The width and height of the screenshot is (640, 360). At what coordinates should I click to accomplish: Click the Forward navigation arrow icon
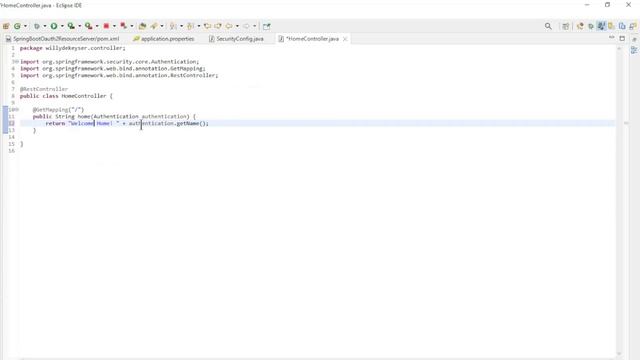(x=246, y=26)
